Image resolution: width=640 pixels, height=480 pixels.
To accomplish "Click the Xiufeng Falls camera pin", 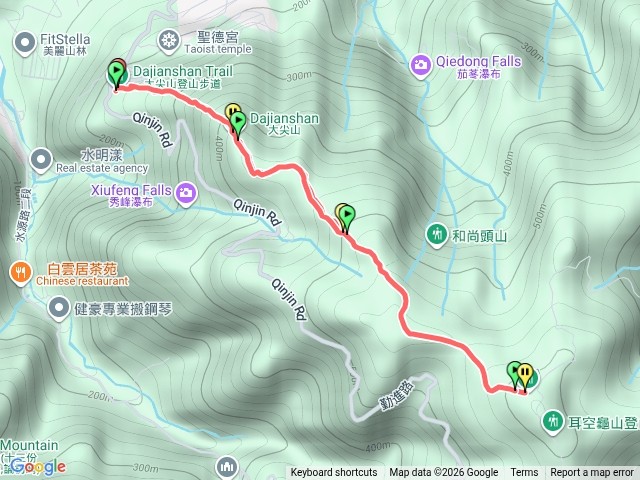I will point(186,193).
